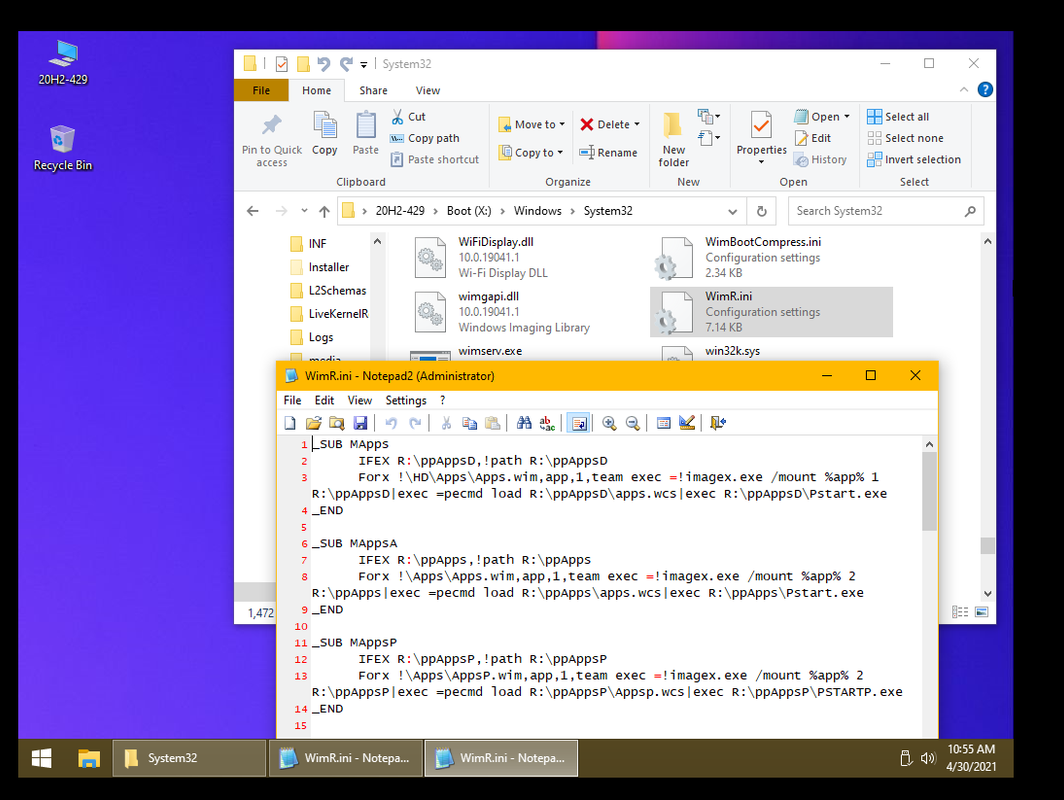The height and width of the screenshot is (800, 1064).
Task: Click the Windows breadcrumb in address bar
Action: pos(537,211)
